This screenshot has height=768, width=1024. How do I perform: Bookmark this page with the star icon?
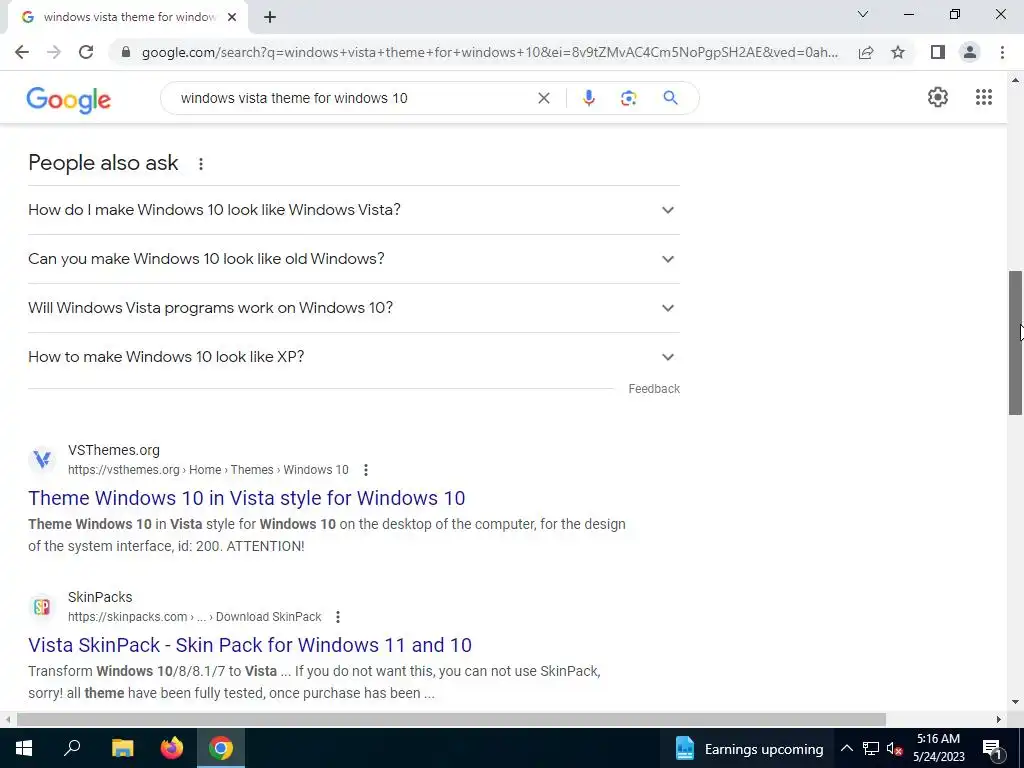[898, 52]
